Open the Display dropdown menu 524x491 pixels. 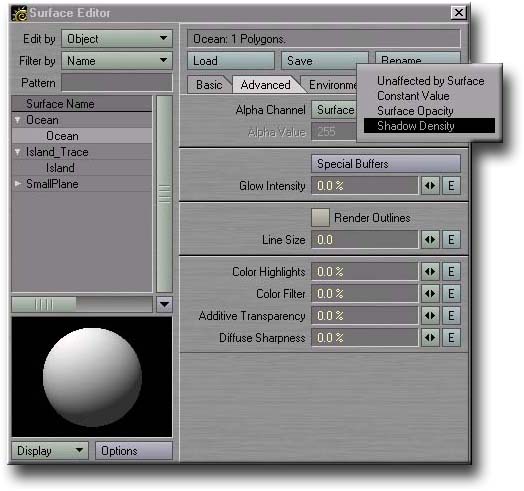point(50,451)
